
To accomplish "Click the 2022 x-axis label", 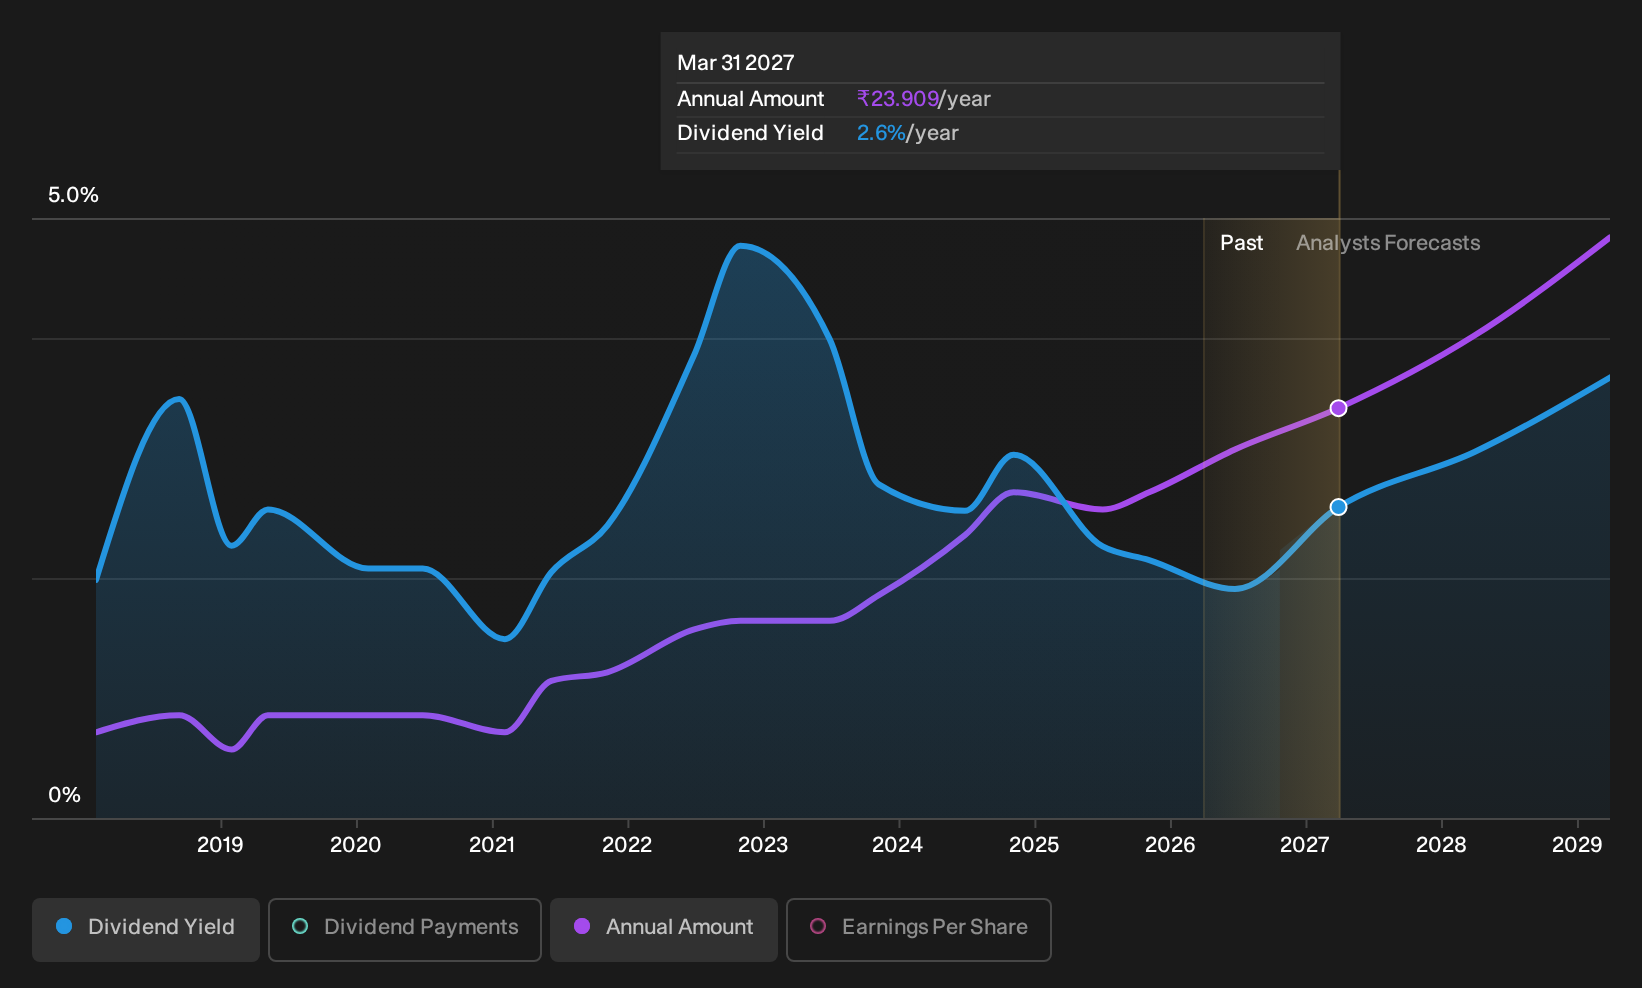I will tap(627, 845).
